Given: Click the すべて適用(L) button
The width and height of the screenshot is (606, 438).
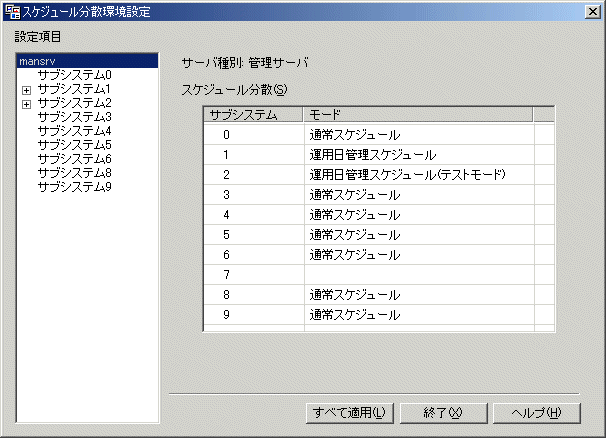Looking at the screenshot, I should (350, 413).
